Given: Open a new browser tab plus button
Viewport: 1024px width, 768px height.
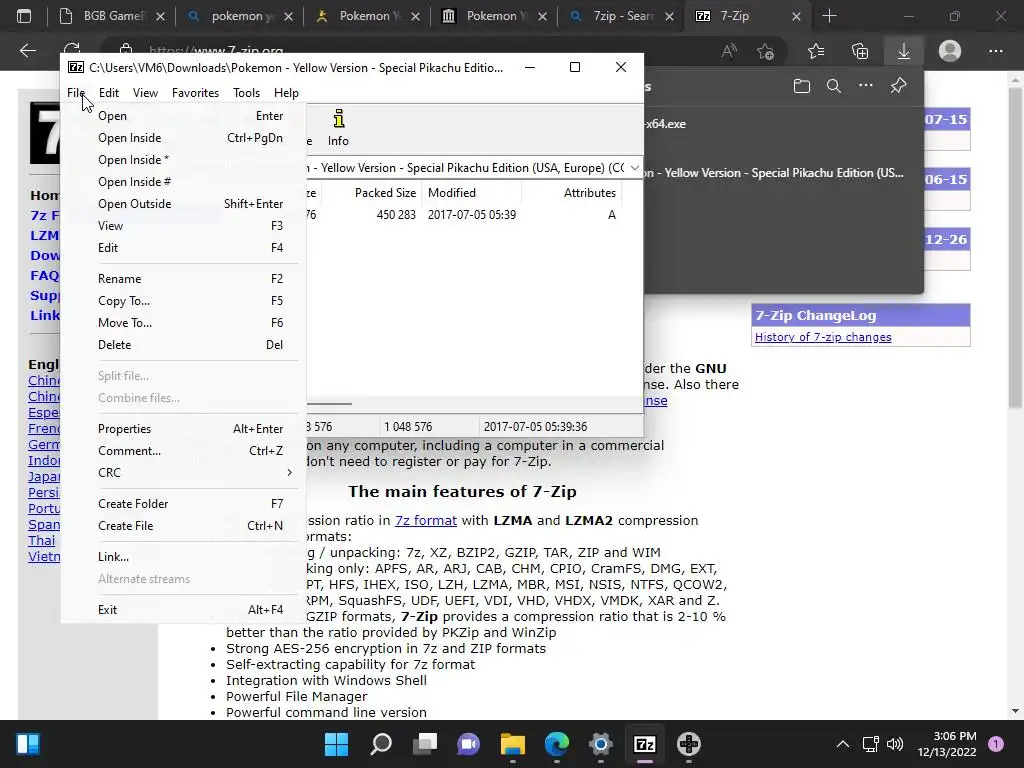Looking at the screenshot, I should coord(829,16).
